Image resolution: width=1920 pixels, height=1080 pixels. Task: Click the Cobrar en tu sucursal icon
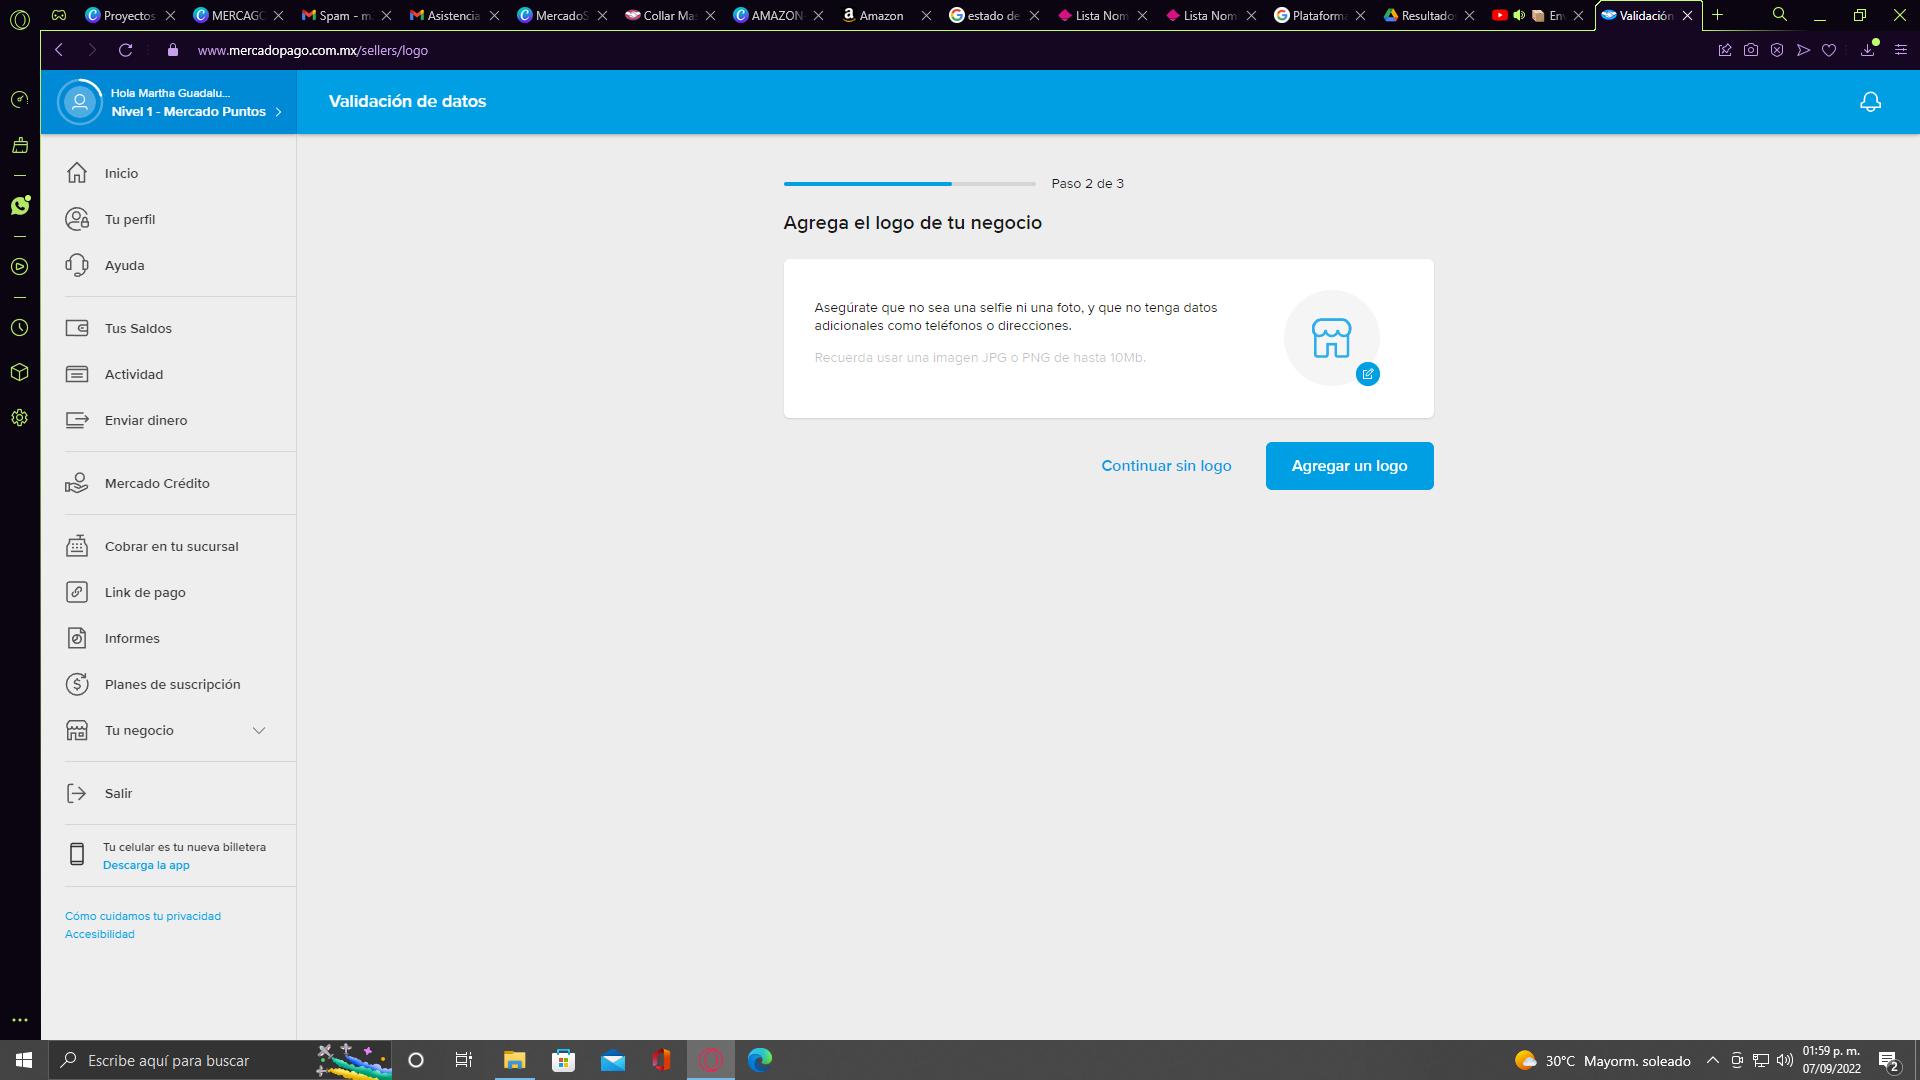[x=77, y=546]
